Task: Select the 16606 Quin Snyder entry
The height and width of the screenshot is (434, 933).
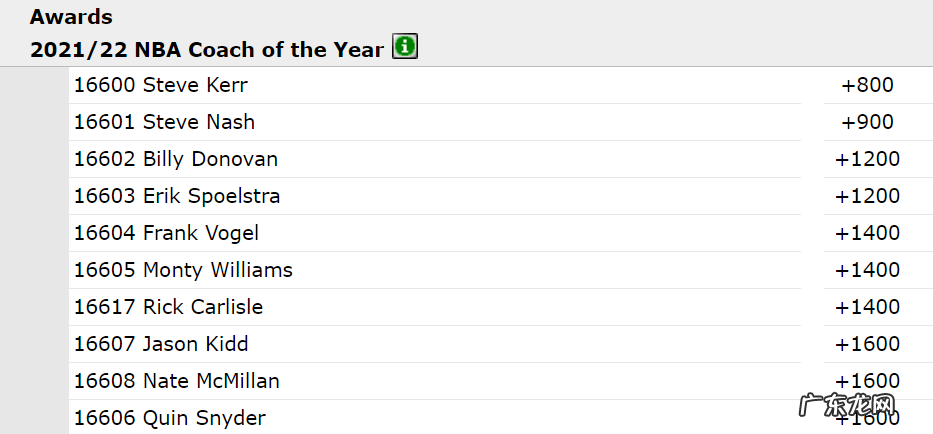Action: click(170, 418)
